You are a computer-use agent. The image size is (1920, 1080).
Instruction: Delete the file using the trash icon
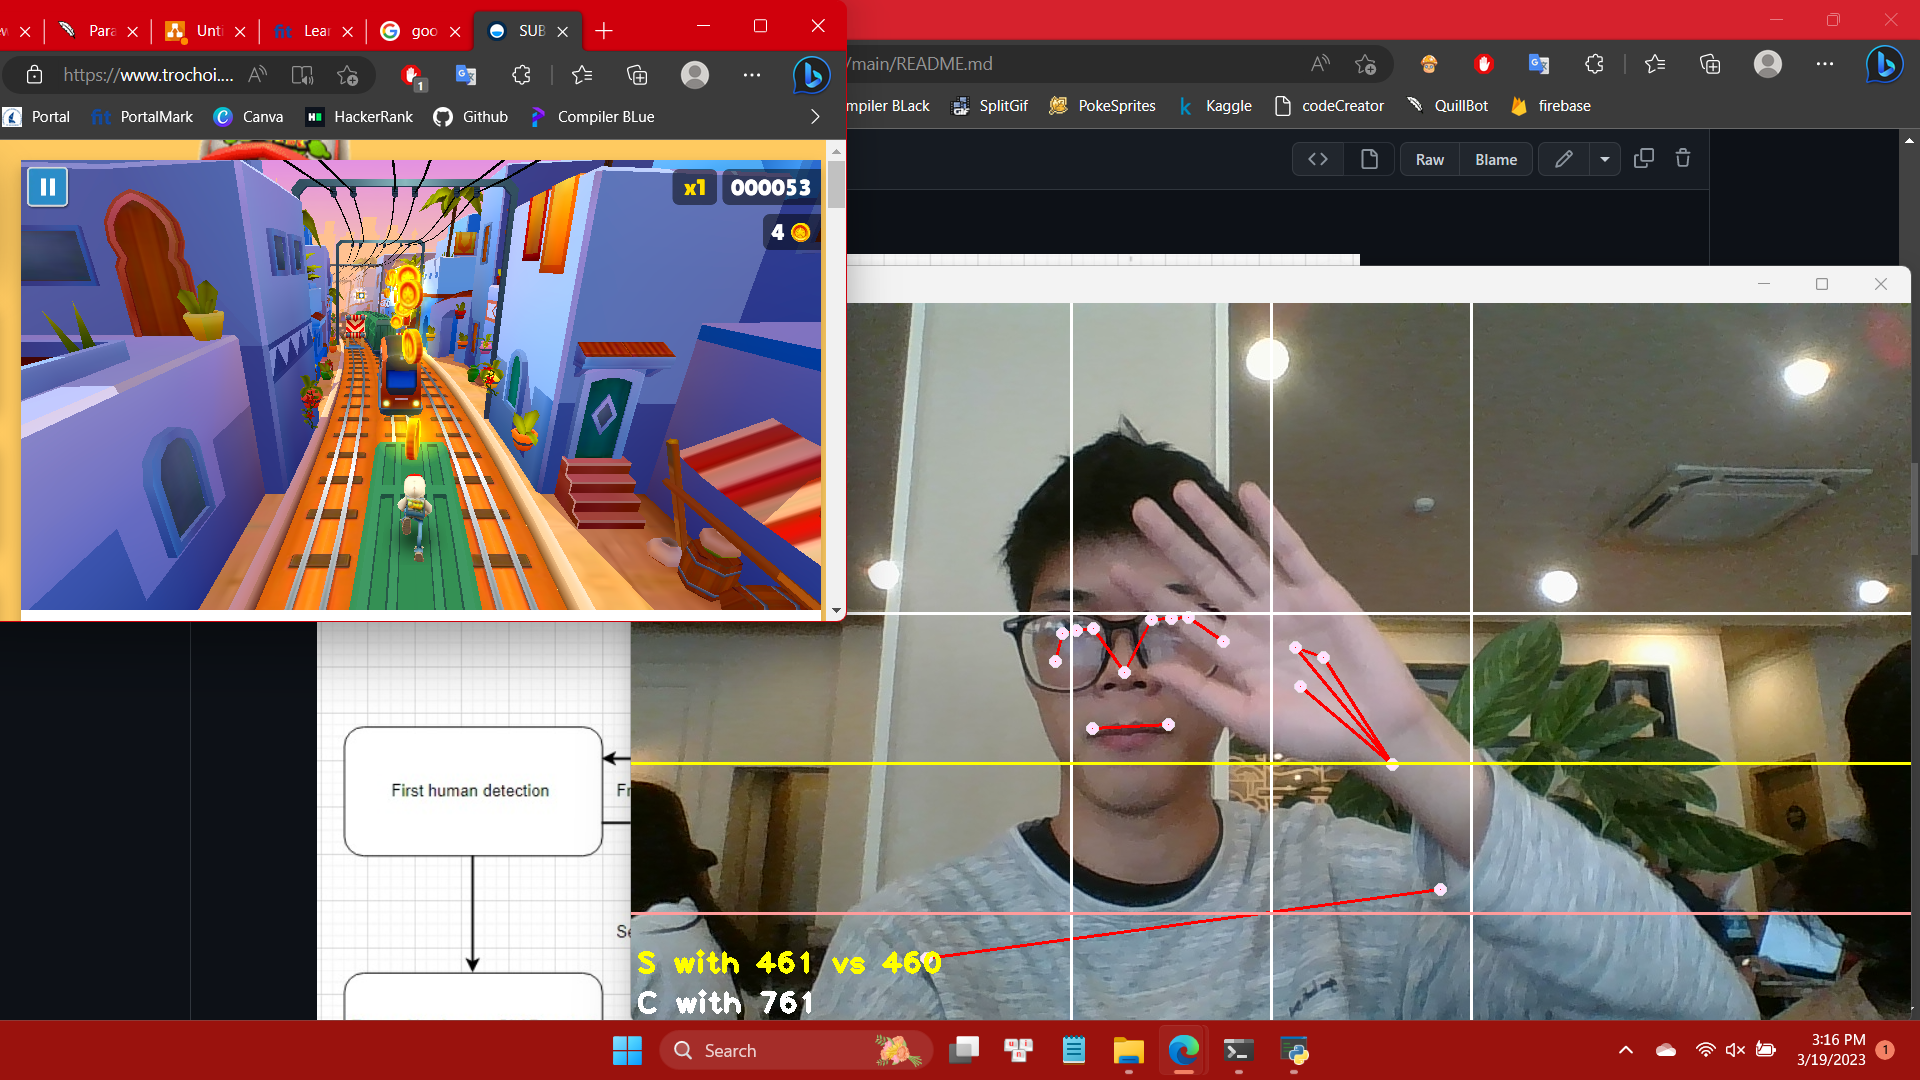1683,158
